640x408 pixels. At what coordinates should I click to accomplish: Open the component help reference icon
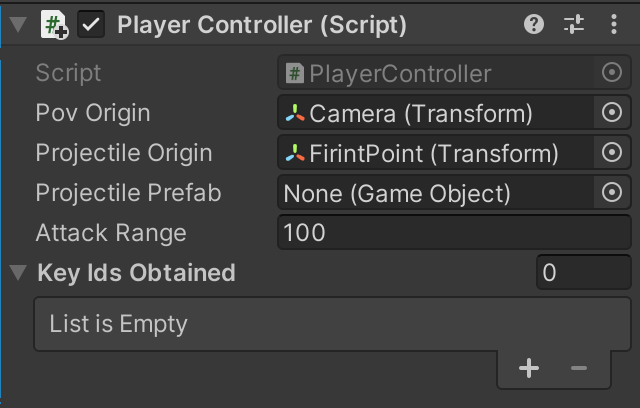coord(534,26)
